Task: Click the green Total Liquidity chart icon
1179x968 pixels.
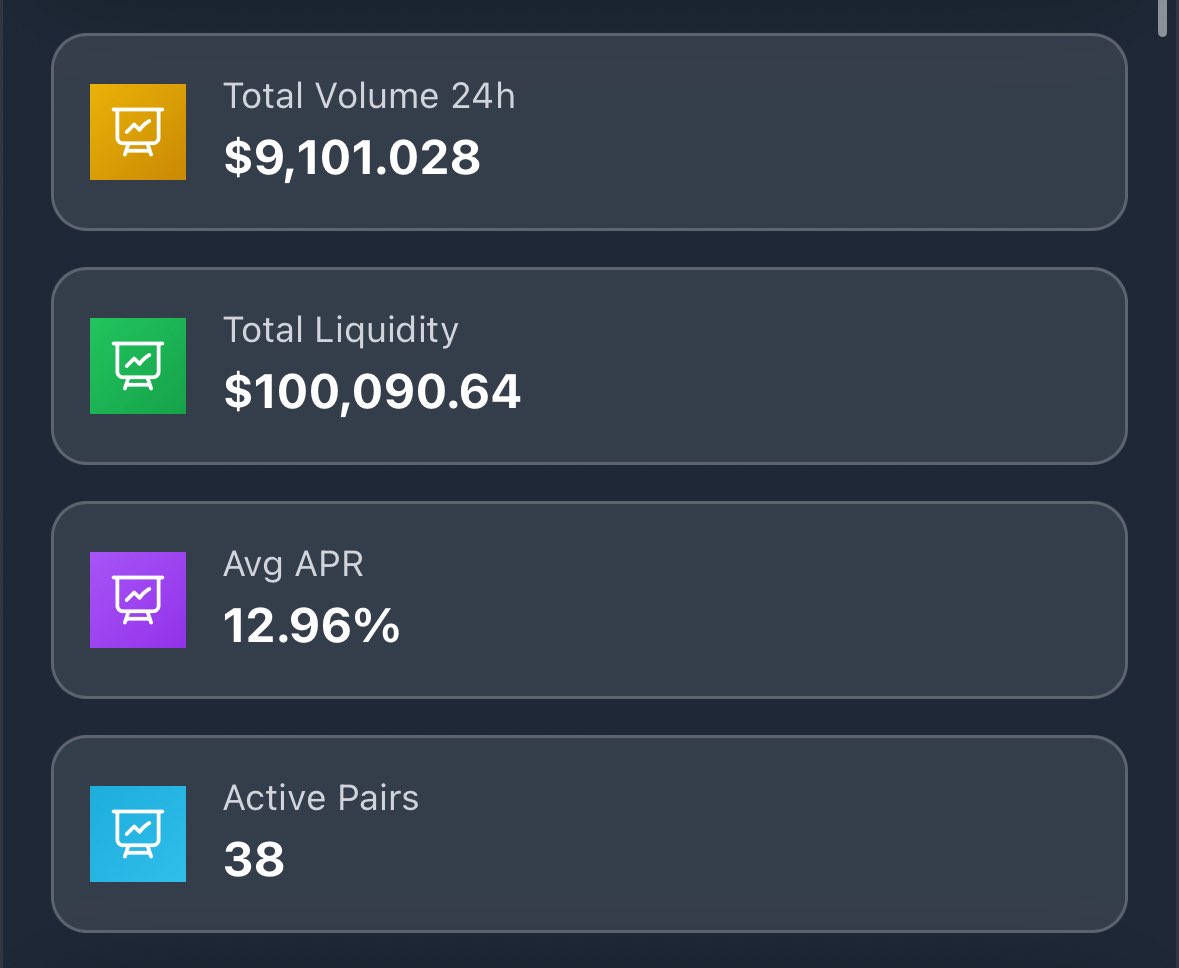Action: [138, 366]
